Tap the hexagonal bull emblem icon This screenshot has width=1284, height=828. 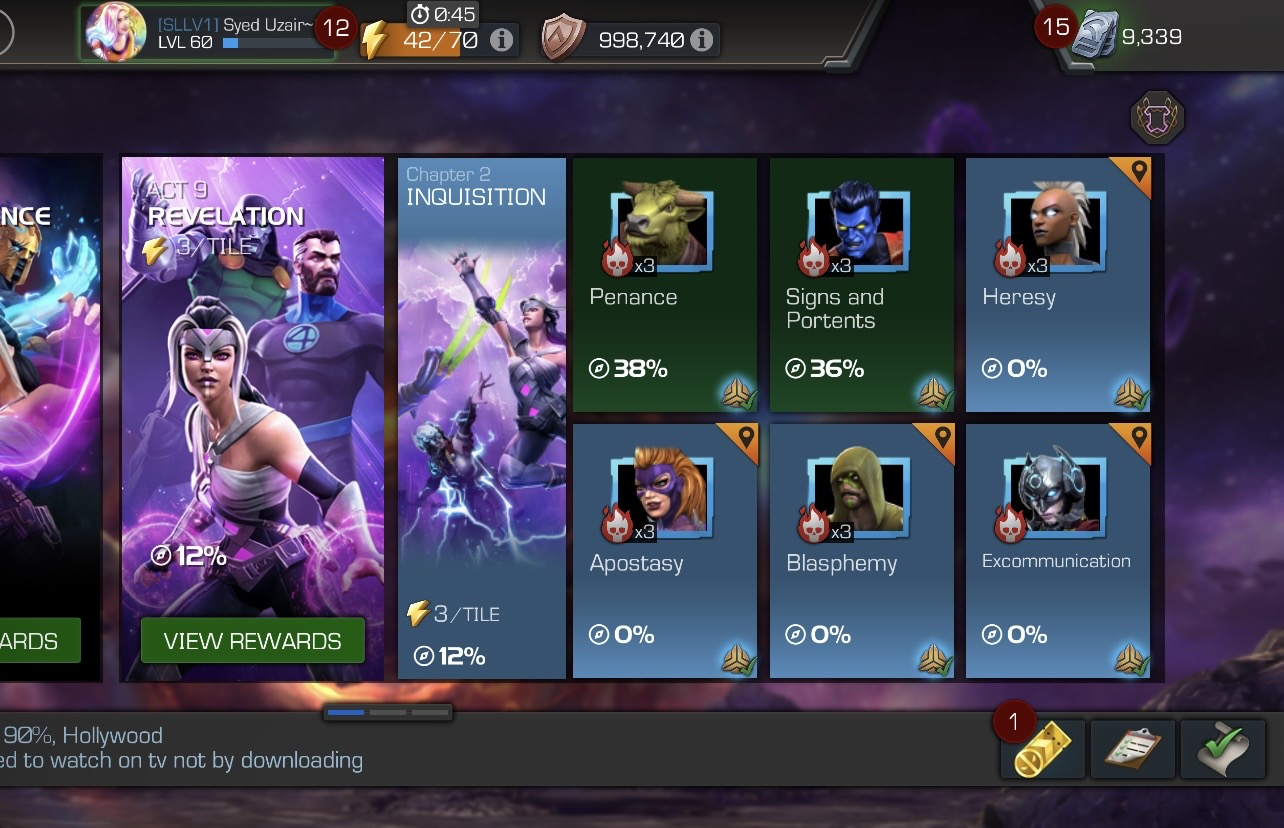click(1158, 119)
